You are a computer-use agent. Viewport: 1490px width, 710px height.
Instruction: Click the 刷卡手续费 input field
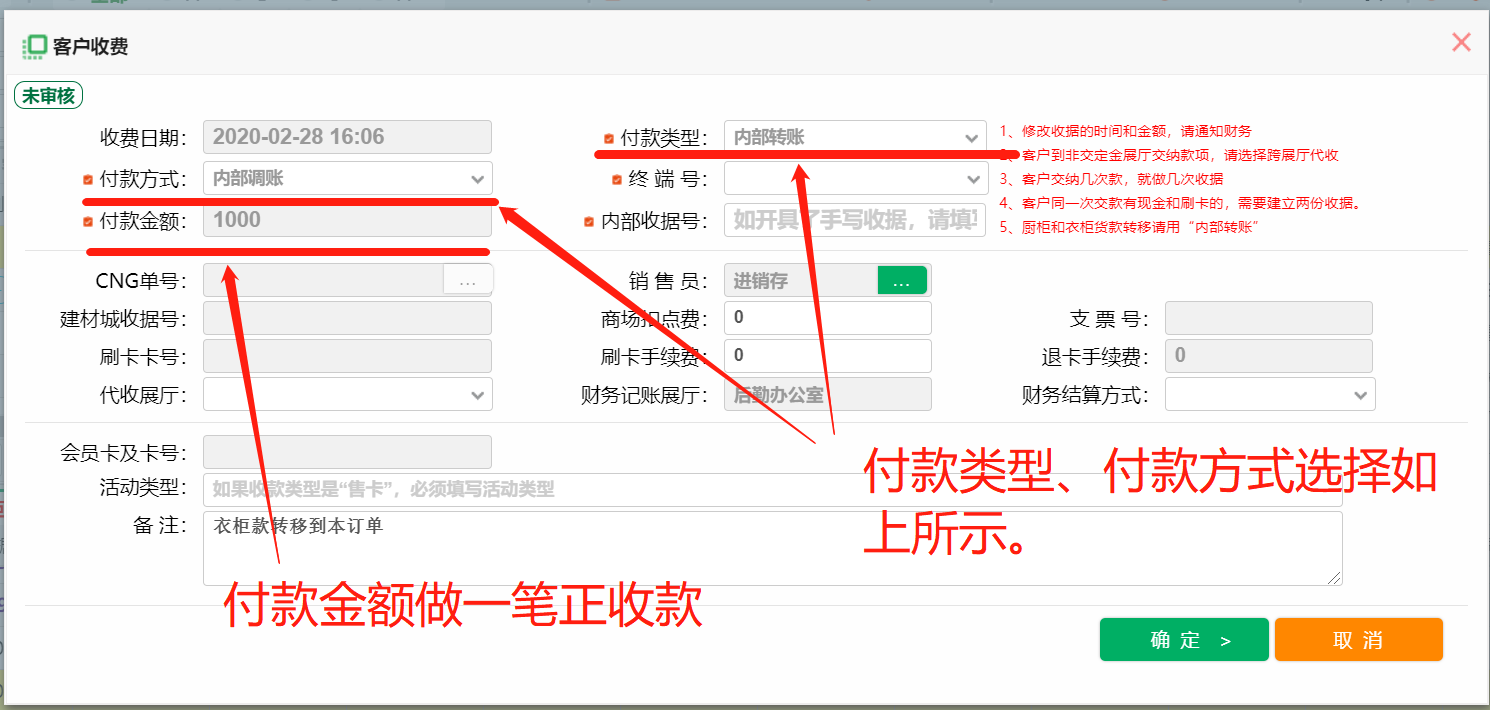pos(827,356)
